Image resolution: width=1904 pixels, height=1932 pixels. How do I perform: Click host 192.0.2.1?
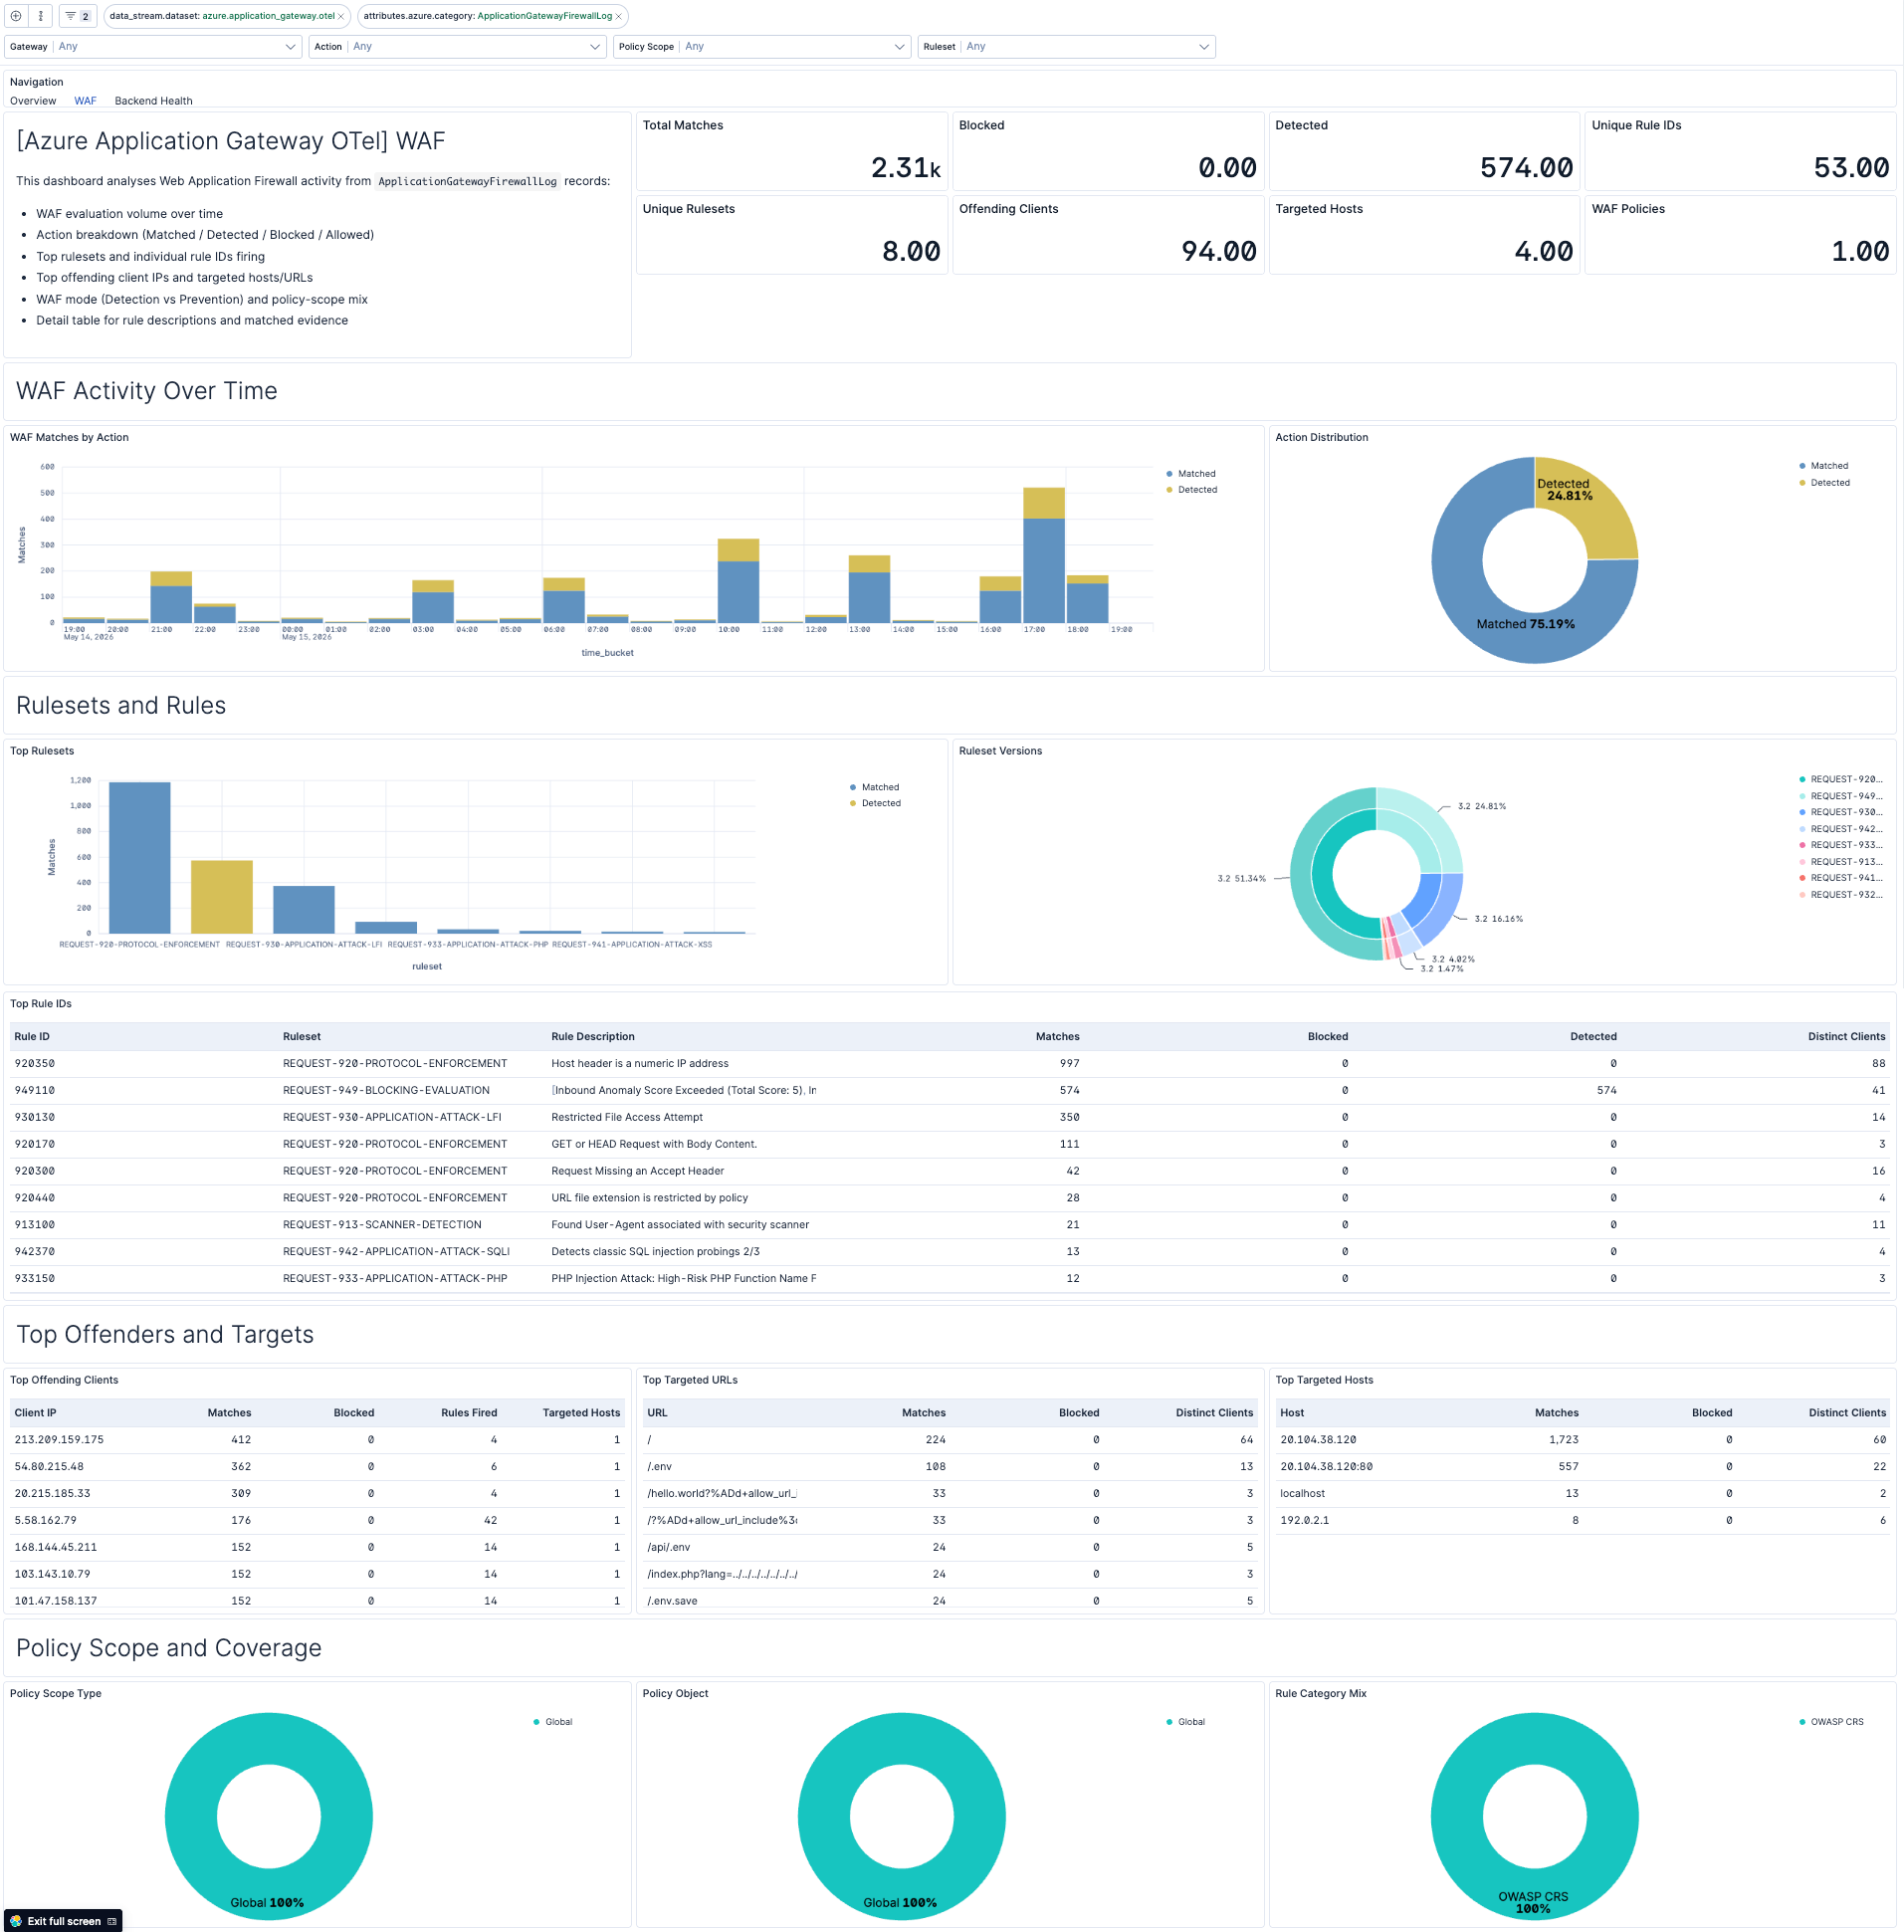(x=1304, y=1521)
